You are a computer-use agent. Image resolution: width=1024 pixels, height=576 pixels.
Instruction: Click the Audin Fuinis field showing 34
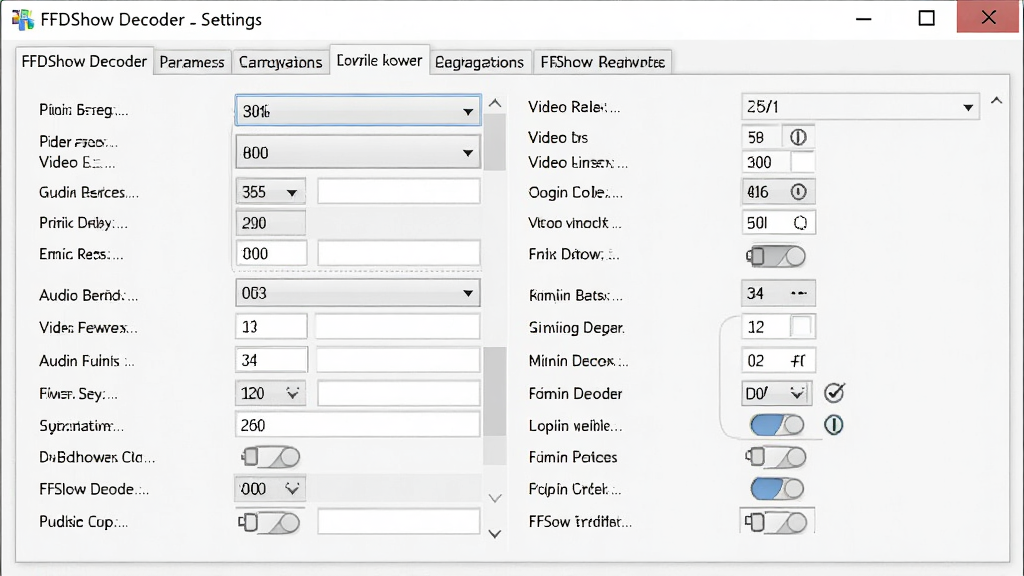coord(271,360)
